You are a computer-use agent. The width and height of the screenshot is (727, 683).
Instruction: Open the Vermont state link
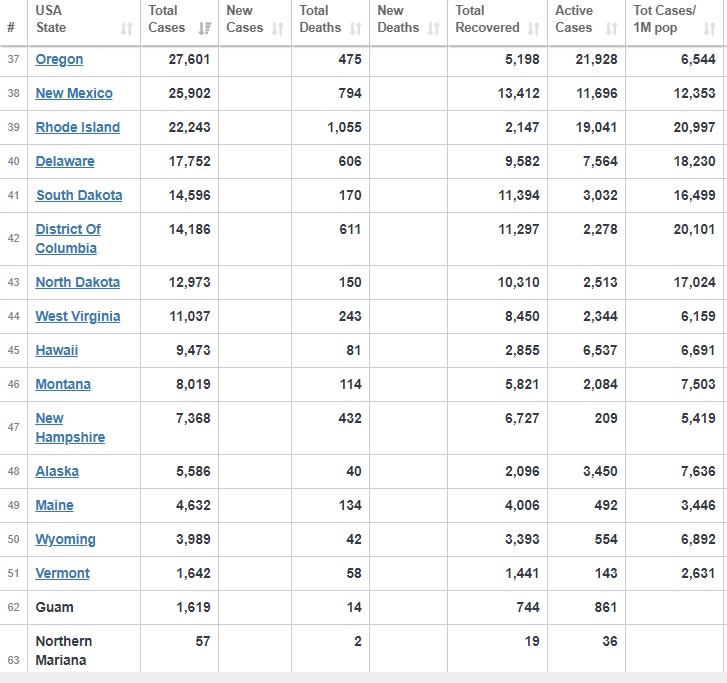pyautogui.click(x=62, y=573)
